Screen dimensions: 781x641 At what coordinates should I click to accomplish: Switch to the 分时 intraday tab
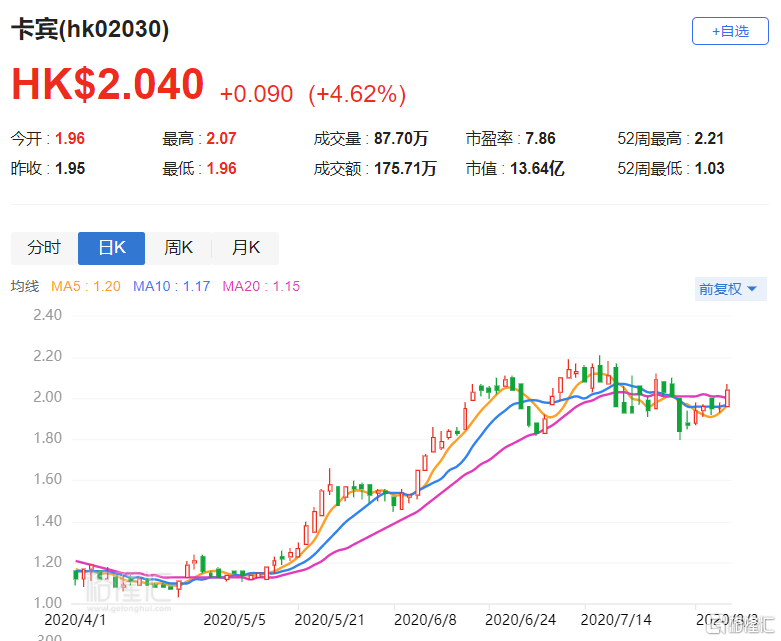(44, 248)
